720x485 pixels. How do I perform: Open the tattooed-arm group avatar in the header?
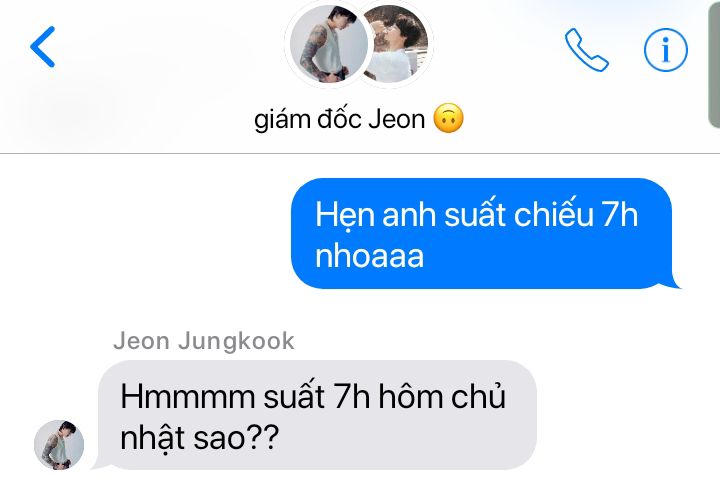pyautogui.click(x=329, y=44)
